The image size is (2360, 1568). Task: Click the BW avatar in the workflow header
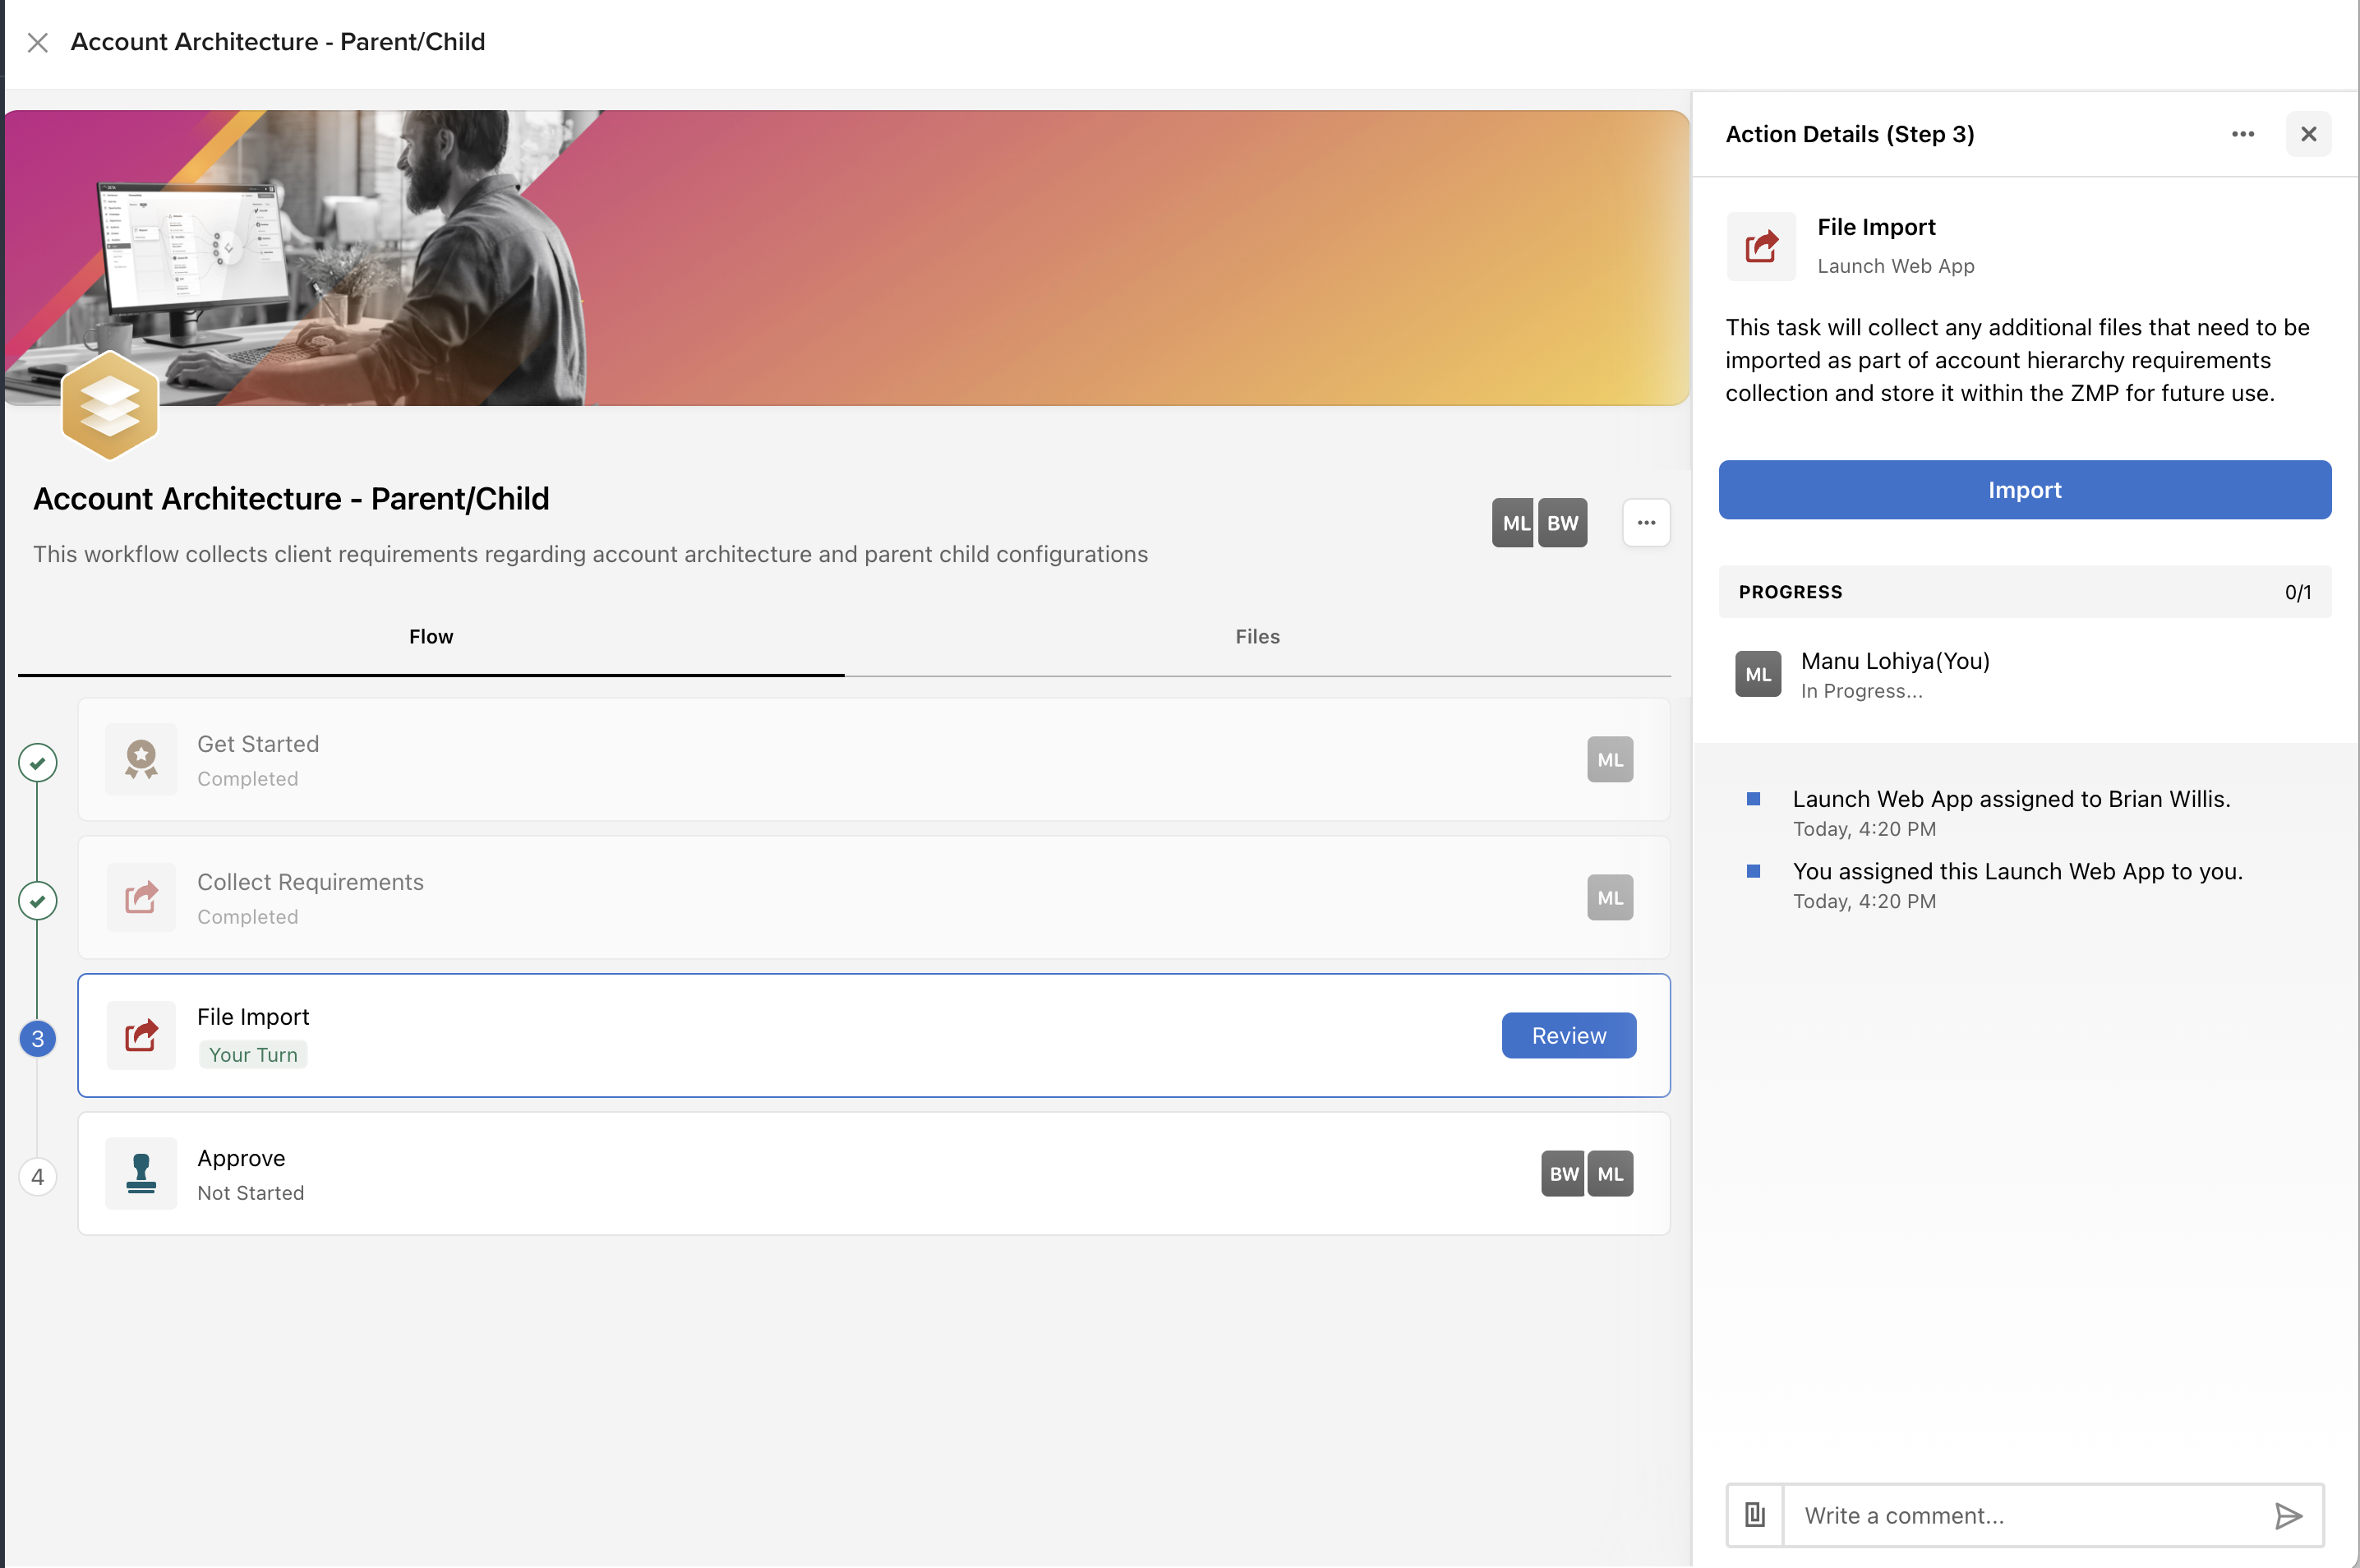point(1562,523)
